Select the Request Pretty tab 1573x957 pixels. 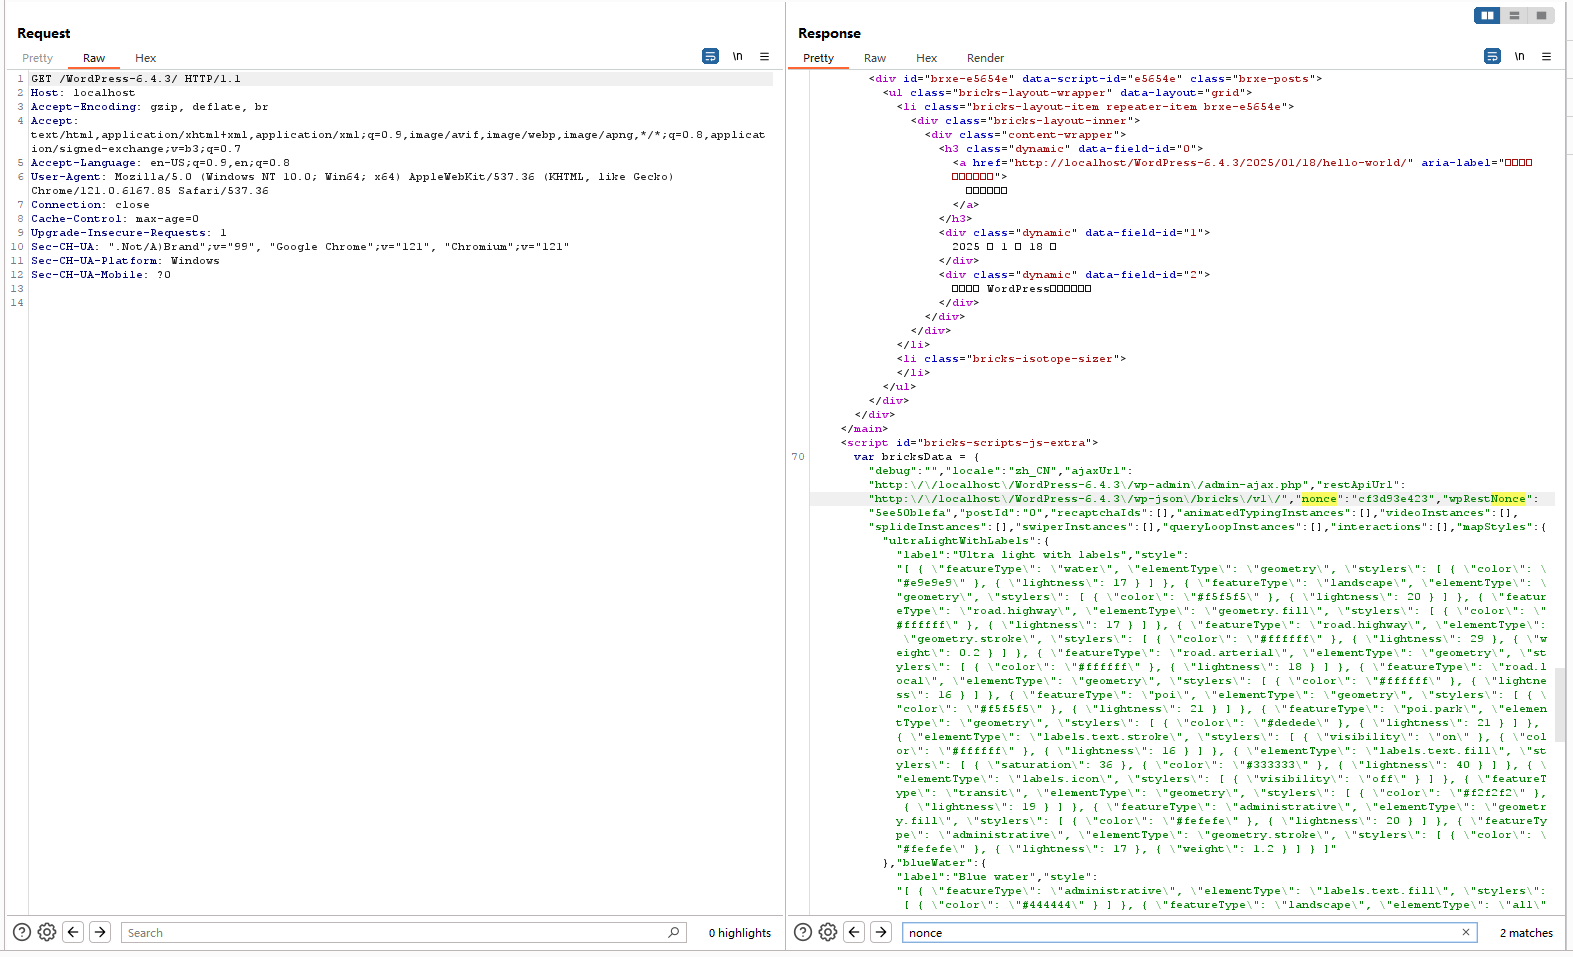point(38,58)
